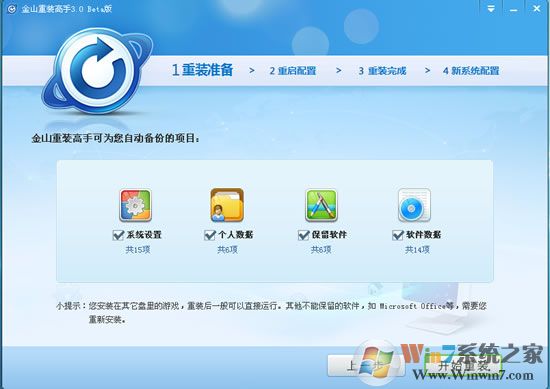Click the 保留软件 tools icon
The width and height of the screenshot is (550, 389).
[321, 205]
